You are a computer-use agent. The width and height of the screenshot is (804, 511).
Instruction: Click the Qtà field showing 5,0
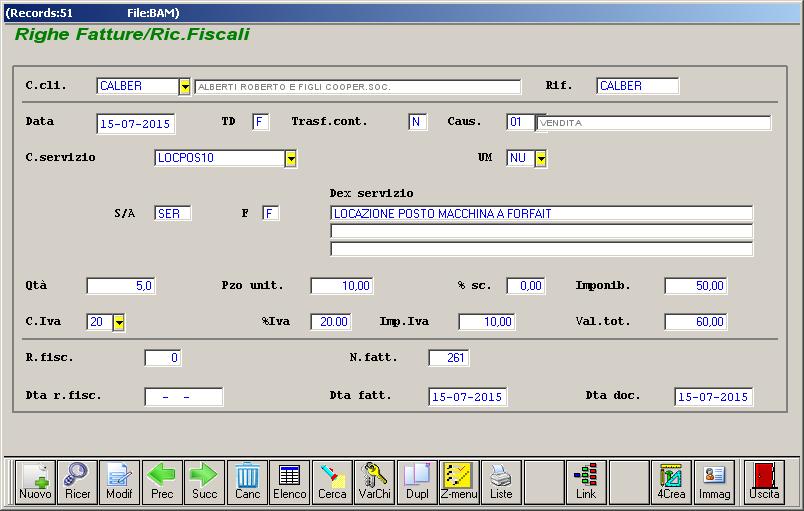click(x=121, y=286)
